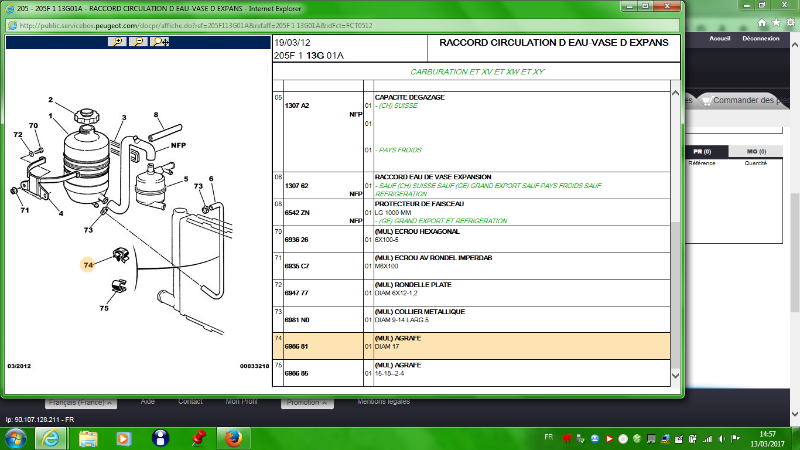Open the Aide link in footer
Image resolution: width=800 pixels, height=450 pixels.
(147, 402)
